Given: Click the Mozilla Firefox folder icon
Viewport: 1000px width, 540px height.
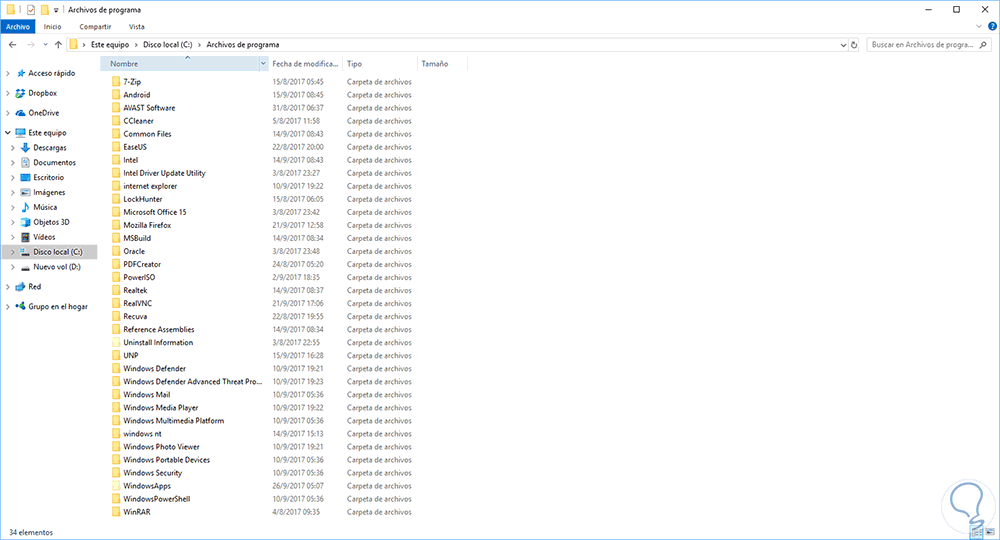Looking at the screenshot, I should [x=115, y=225].
